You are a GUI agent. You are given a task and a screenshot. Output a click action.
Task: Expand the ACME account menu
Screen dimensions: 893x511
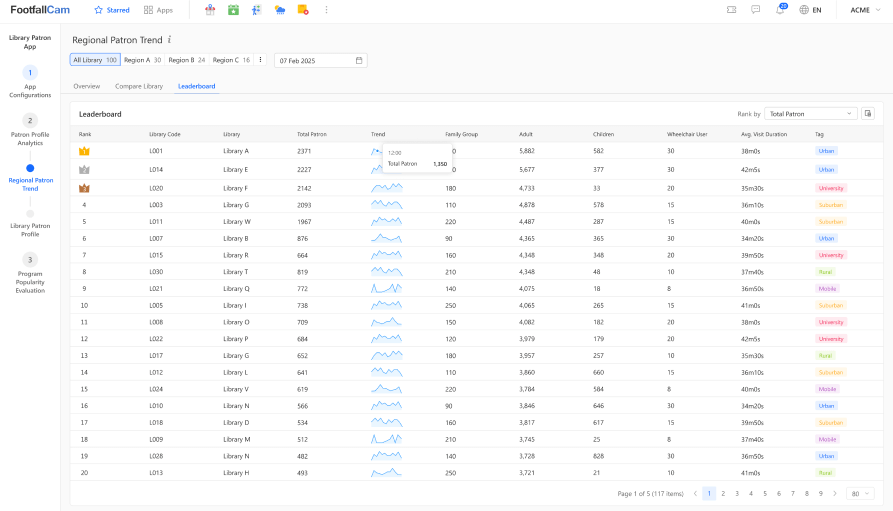(x=865, y=10)
